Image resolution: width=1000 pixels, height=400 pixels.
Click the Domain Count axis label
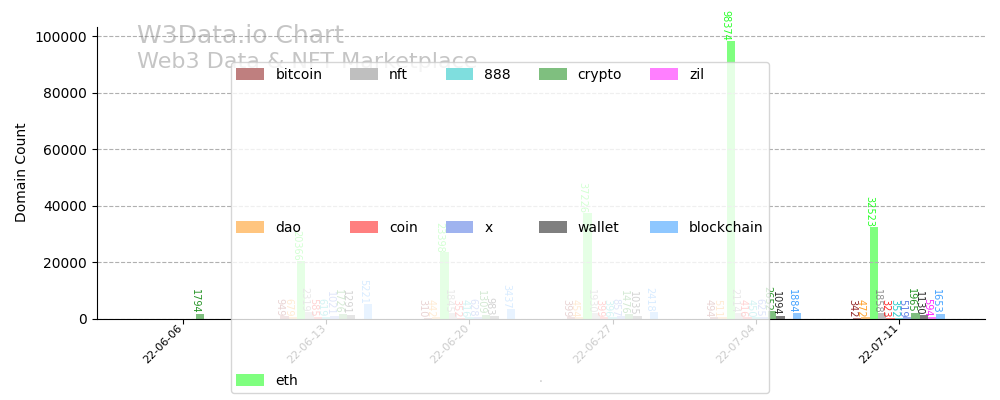tap(21, 172)
